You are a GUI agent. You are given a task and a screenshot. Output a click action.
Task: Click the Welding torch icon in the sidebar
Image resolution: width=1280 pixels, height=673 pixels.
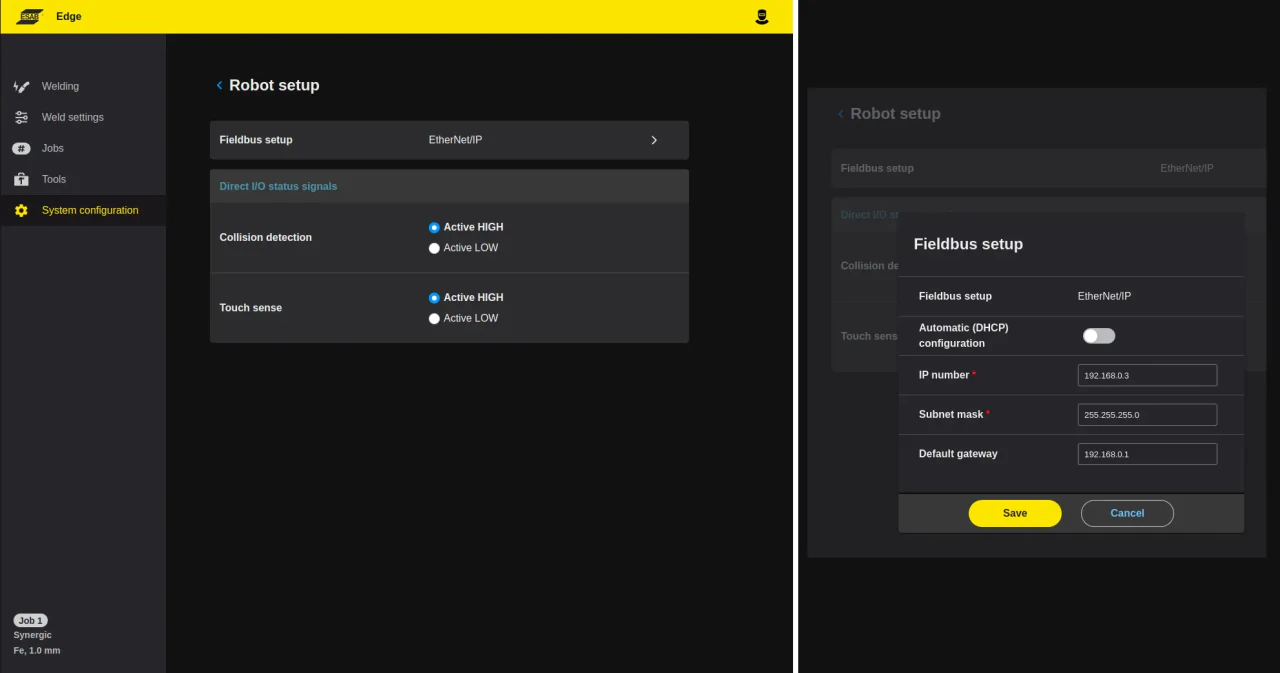point(21,87)
